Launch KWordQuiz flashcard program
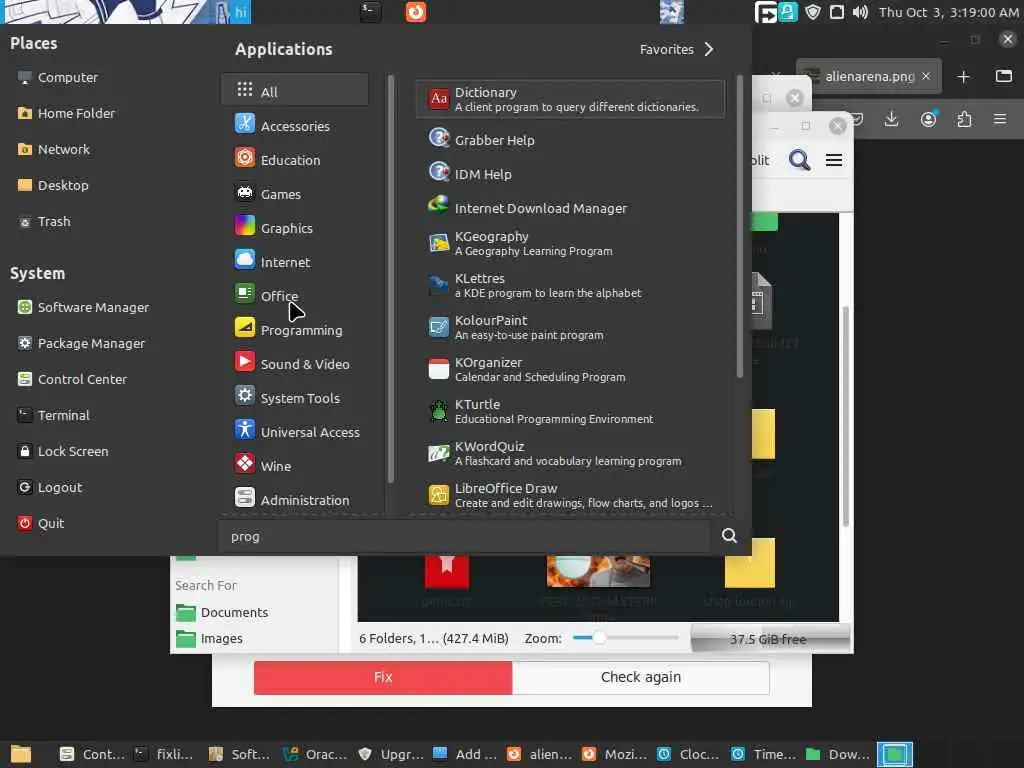This screenshot has width=1024, height=768. [569, 453]
